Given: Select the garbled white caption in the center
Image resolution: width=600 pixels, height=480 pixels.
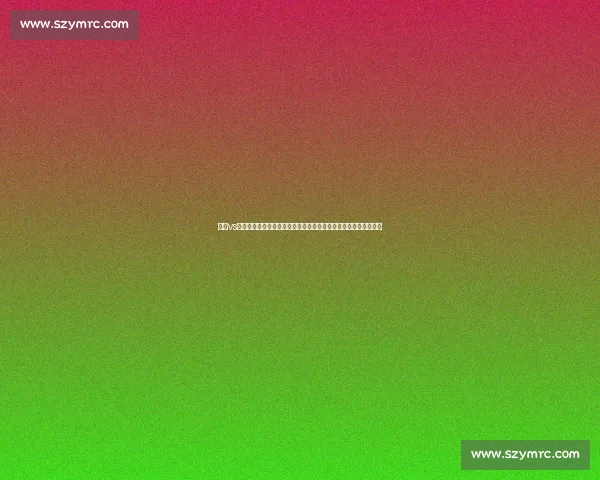Looking at the screenshot, I should click(300, 227).
